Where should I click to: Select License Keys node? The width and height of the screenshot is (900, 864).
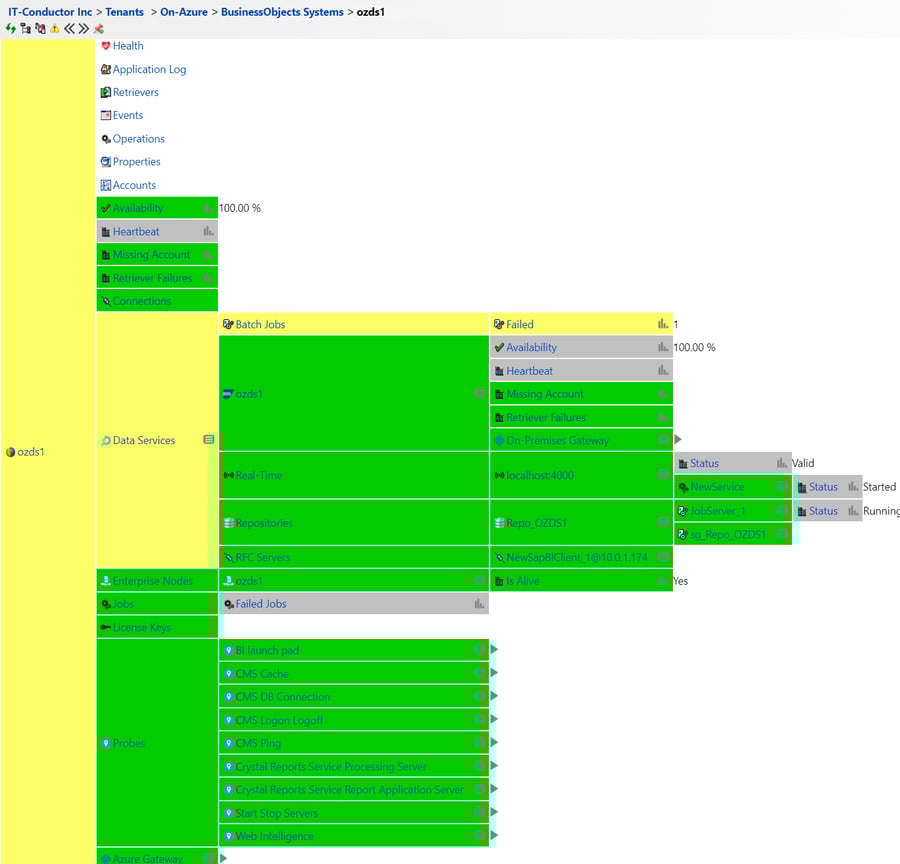[x=157, y=627]
